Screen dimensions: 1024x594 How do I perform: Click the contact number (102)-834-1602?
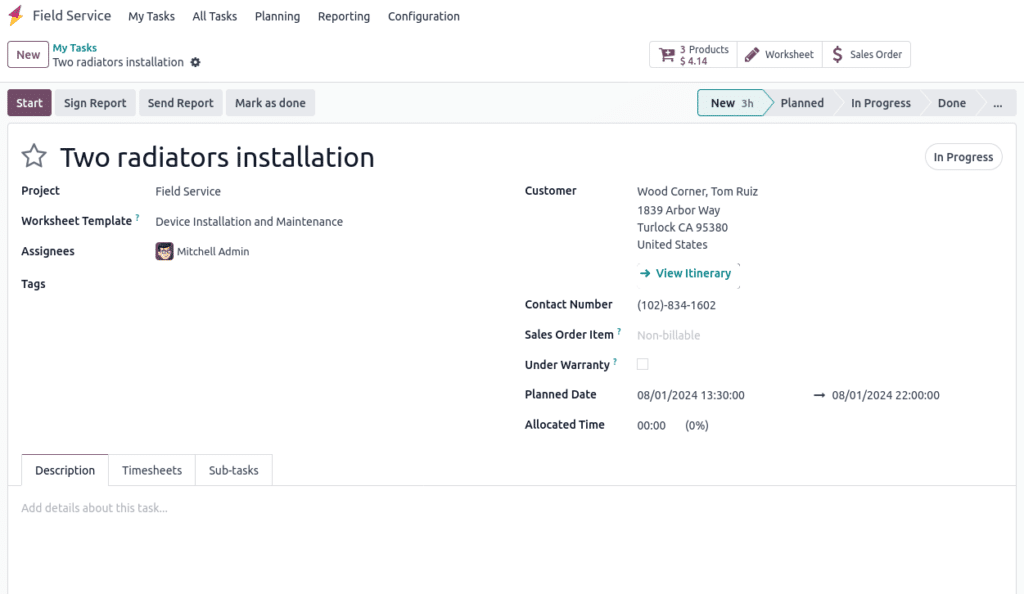click(x=677, y=305)
